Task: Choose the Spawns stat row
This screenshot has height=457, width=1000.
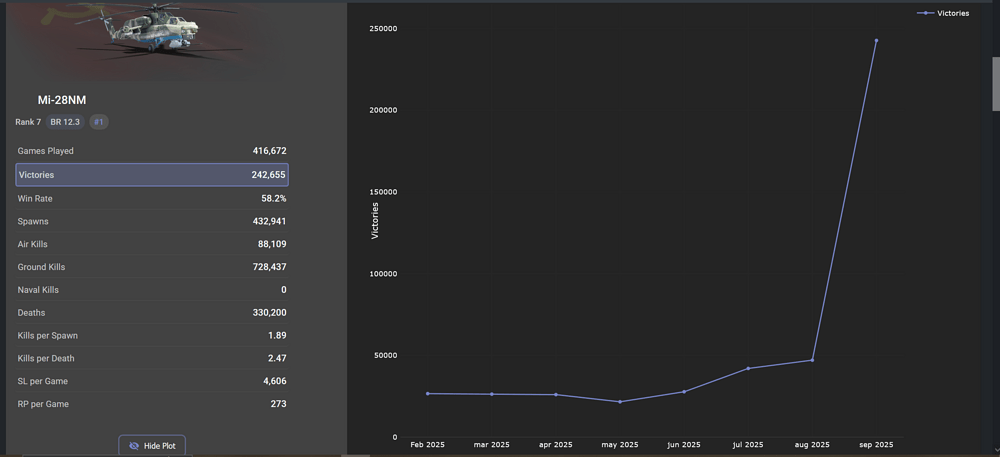Action: pos(152,221)
